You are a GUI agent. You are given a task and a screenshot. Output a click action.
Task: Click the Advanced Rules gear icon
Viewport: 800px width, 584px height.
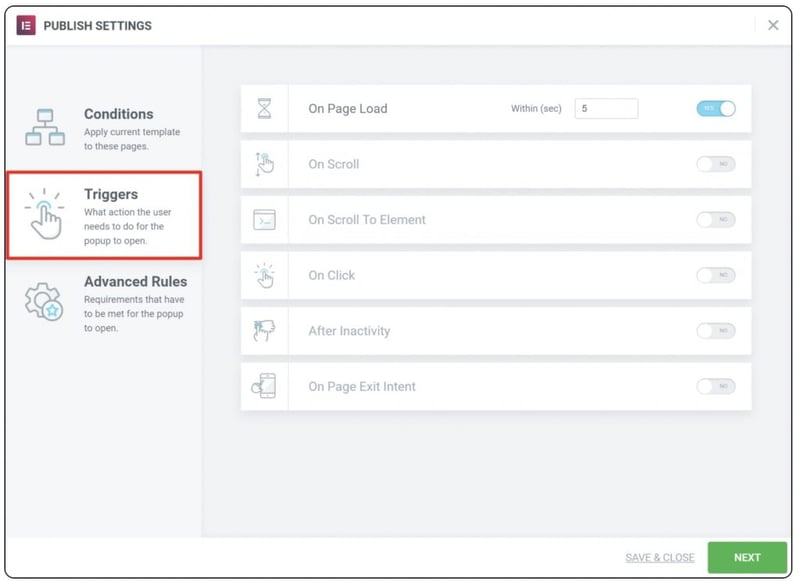(x=44, y=302)
